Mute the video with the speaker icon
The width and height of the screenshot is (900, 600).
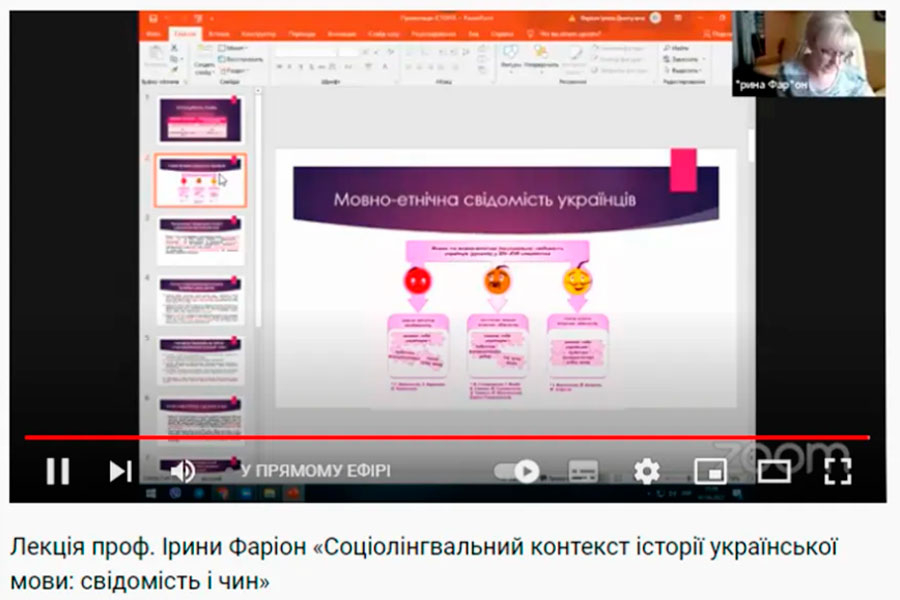pos(183,471)
